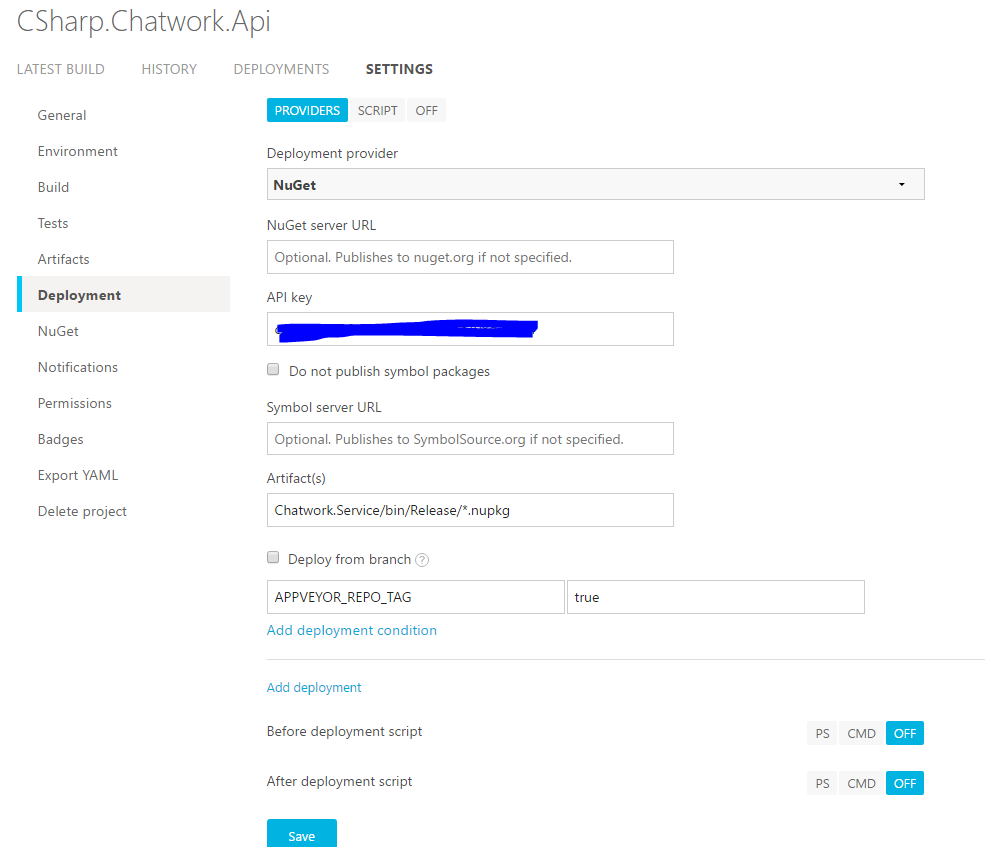Set Before deployment script to OFF
The image size is (985, 847).
click(905, 733)
